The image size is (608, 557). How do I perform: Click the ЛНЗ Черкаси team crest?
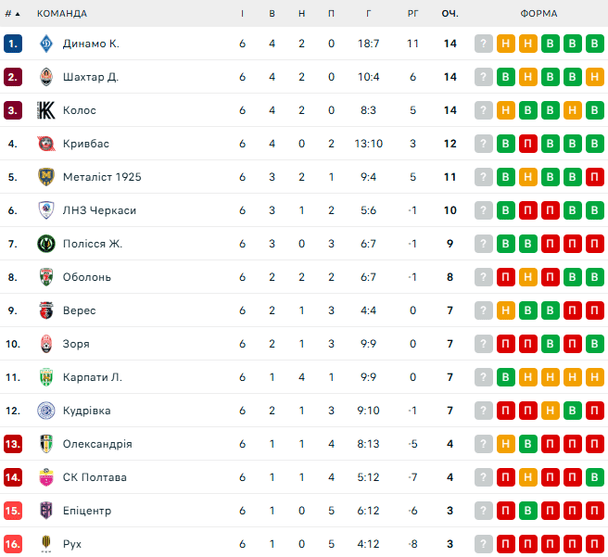(x=45, y=210)
